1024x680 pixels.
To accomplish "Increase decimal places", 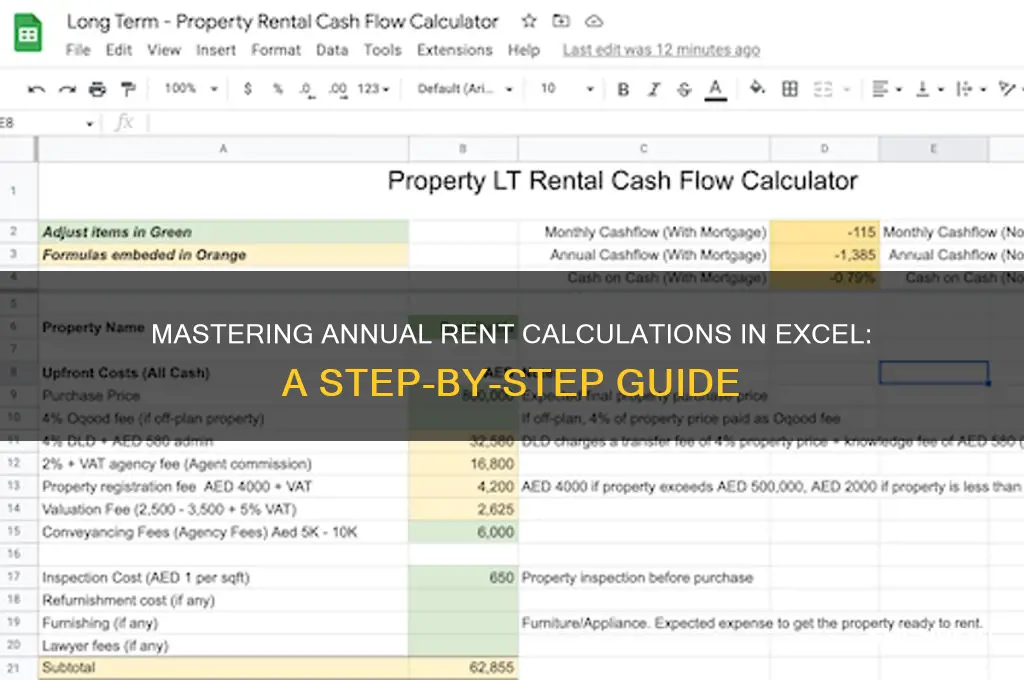I will 338,89.
